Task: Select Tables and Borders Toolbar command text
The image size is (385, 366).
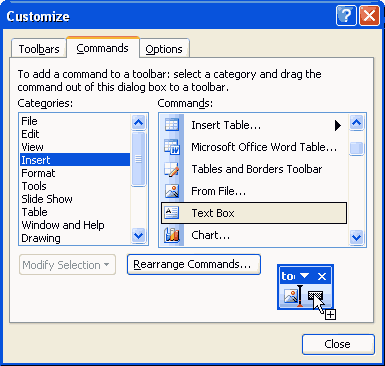Action: tap(257, 169)
